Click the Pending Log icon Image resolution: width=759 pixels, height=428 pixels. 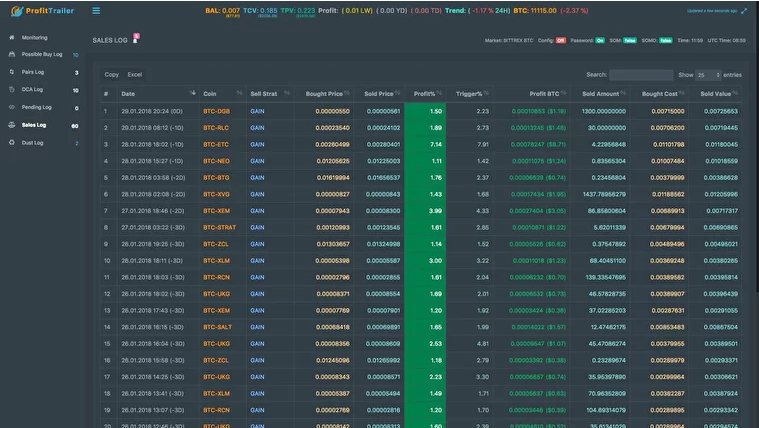coord(12,107)
